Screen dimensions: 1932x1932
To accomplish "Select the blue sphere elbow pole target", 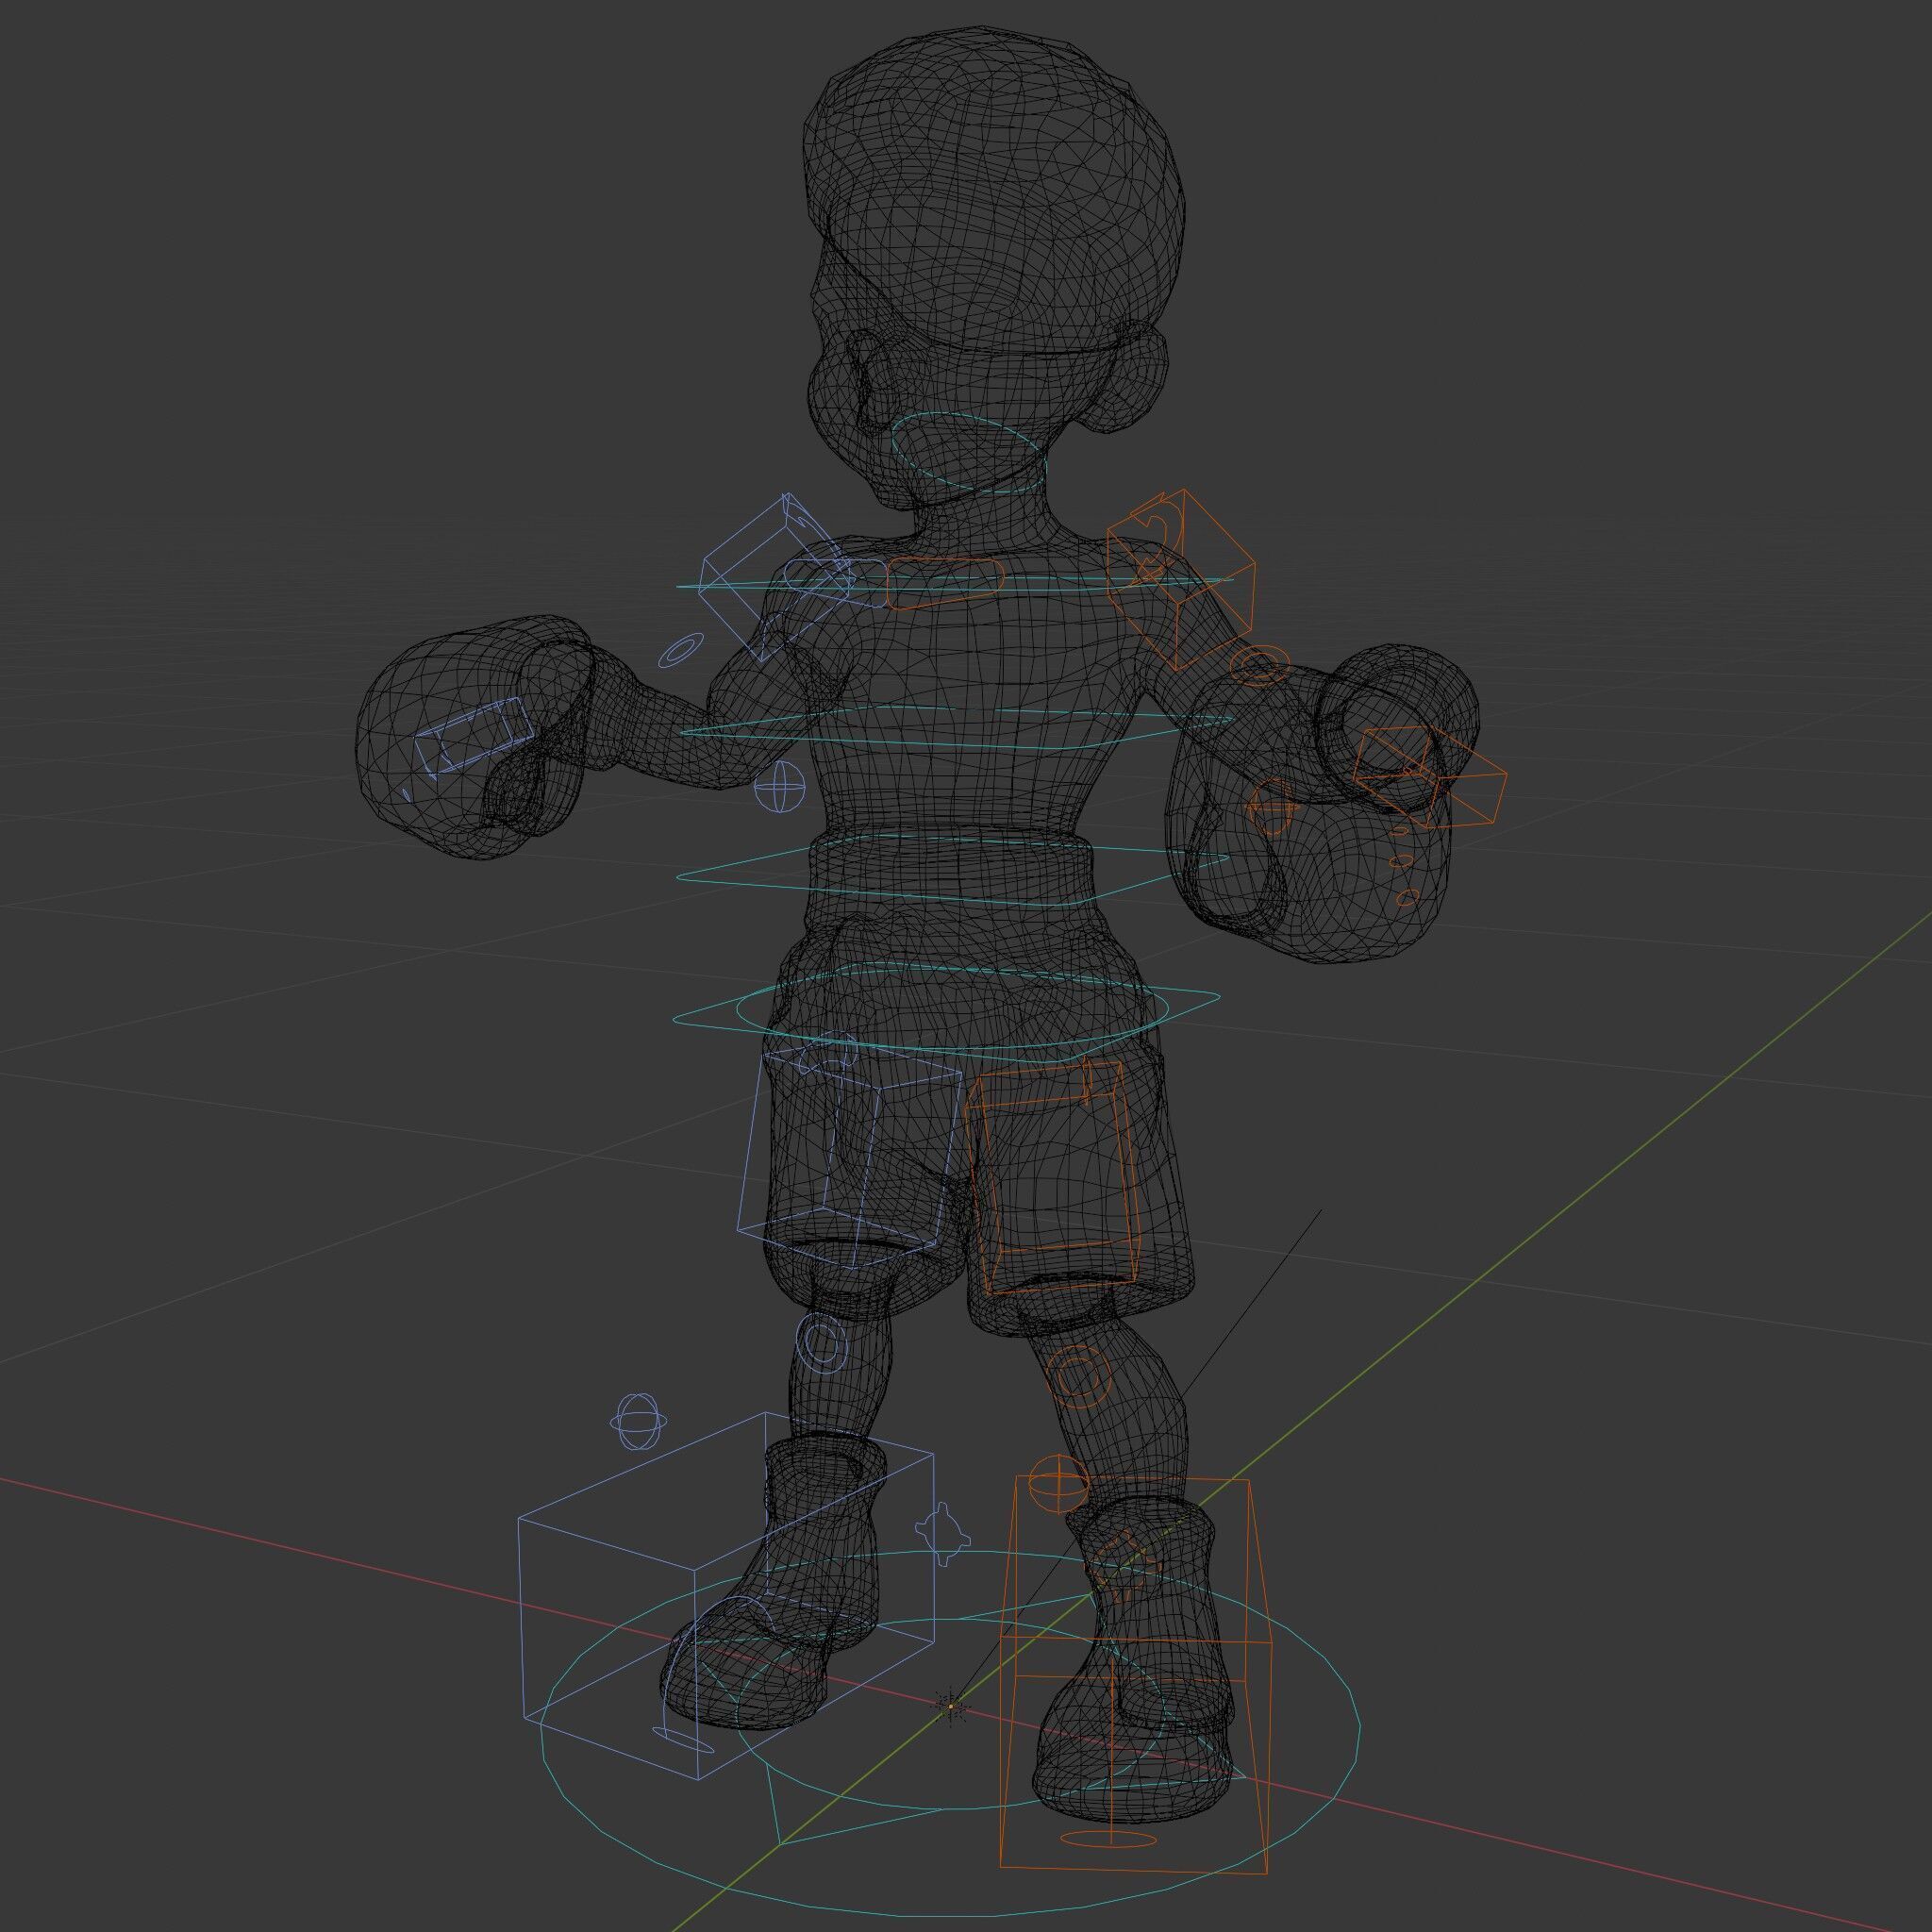I will [779, 787].
